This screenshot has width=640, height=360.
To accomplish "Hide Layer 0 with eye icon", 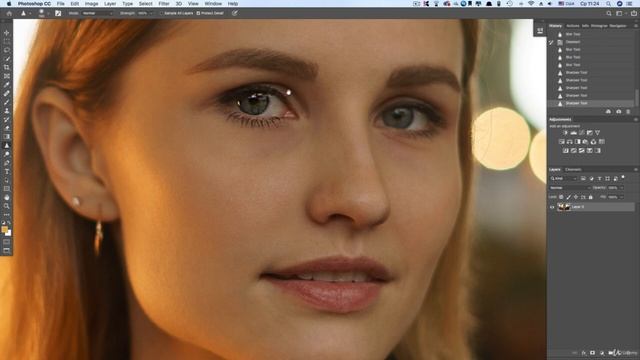I will (x=552, y=207).
